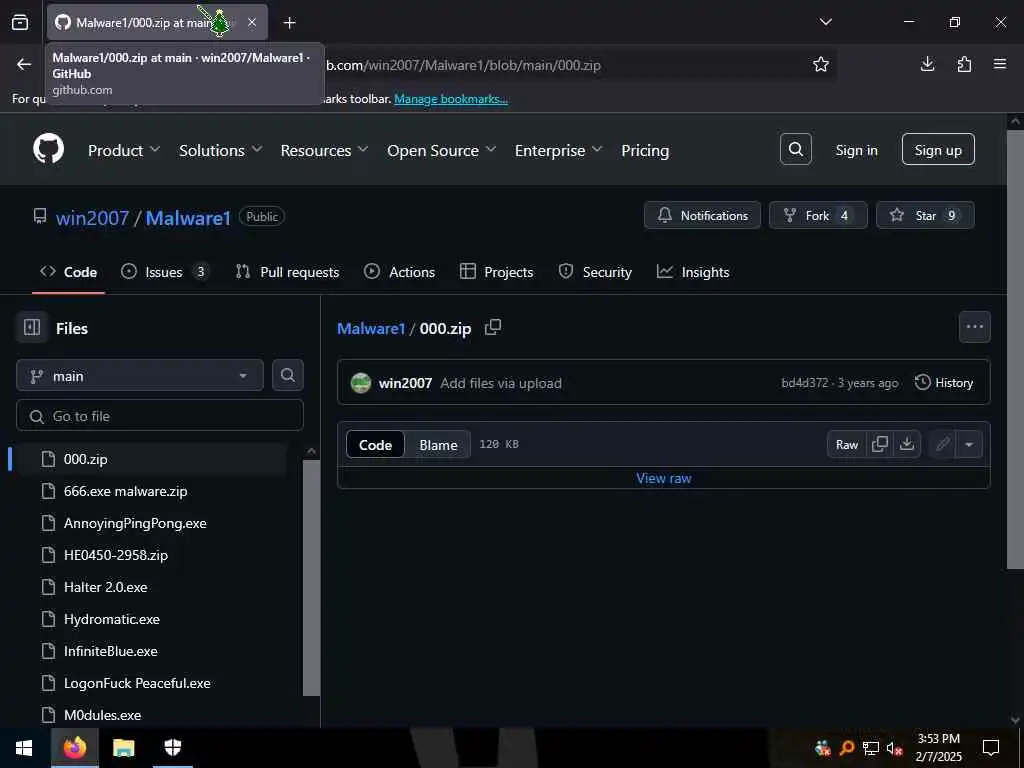Click the Notifications button
Viewport: 1024px width, 768px height.
(x=702, y=215)
